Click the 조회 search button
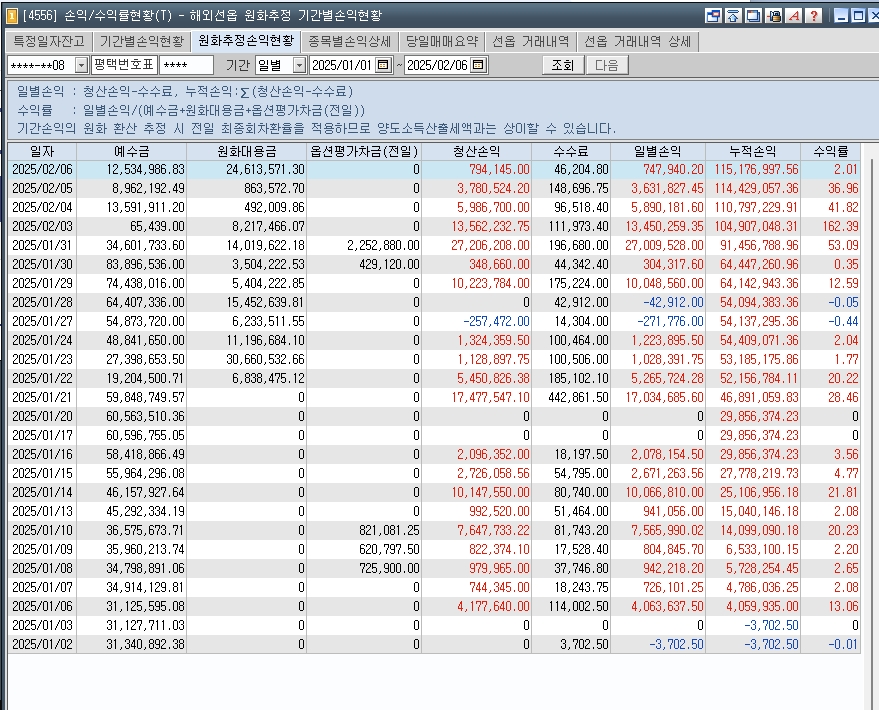Image resolution: width=879 pixels, height=710 pixels. [x=563, y=66]
